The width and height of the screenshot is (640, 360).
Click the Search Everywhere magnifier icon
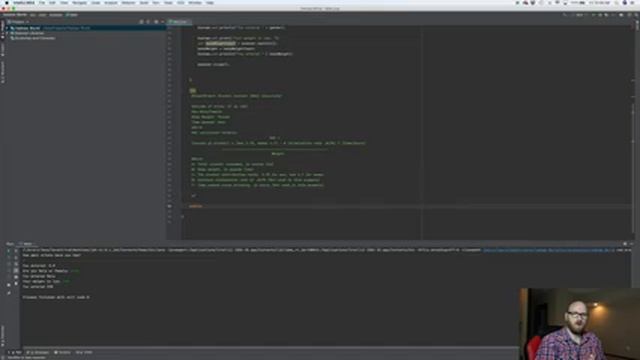pos(635,15)
